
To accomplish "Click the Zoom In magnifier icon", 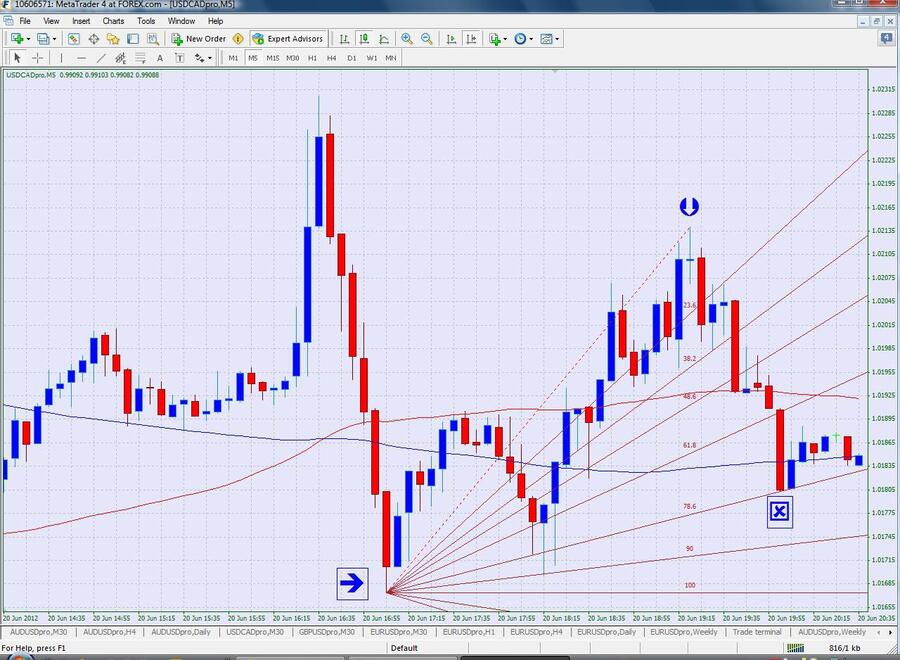I will [407, 39].
